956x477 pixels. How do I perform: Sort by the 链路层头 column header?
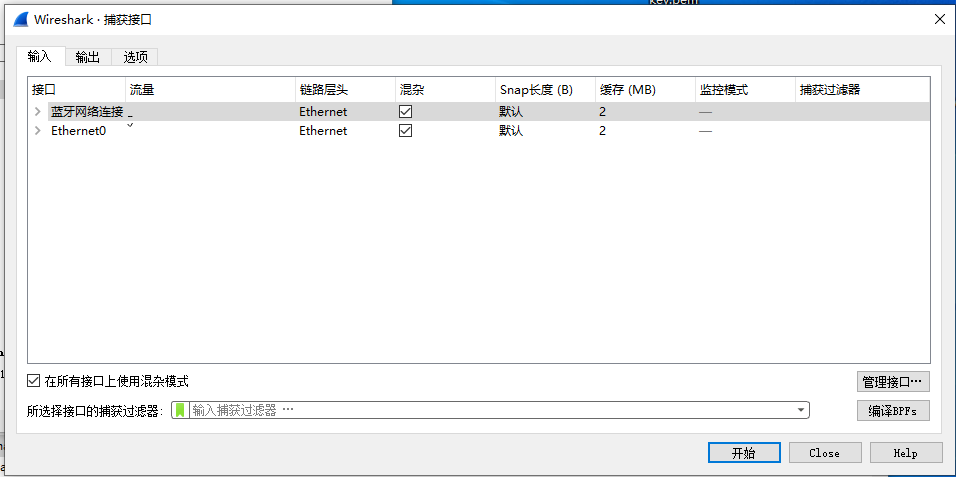click(x=345, y=90)
